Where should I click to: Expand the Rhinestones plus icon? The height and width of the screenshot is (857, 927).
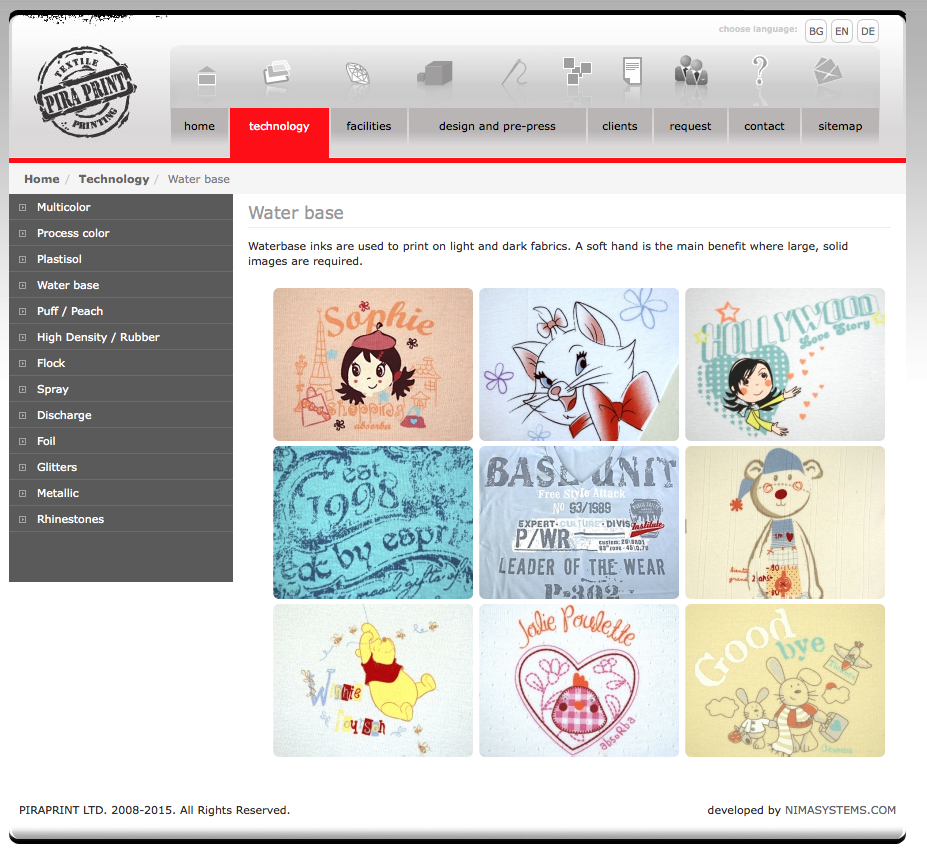click(23, 519)
